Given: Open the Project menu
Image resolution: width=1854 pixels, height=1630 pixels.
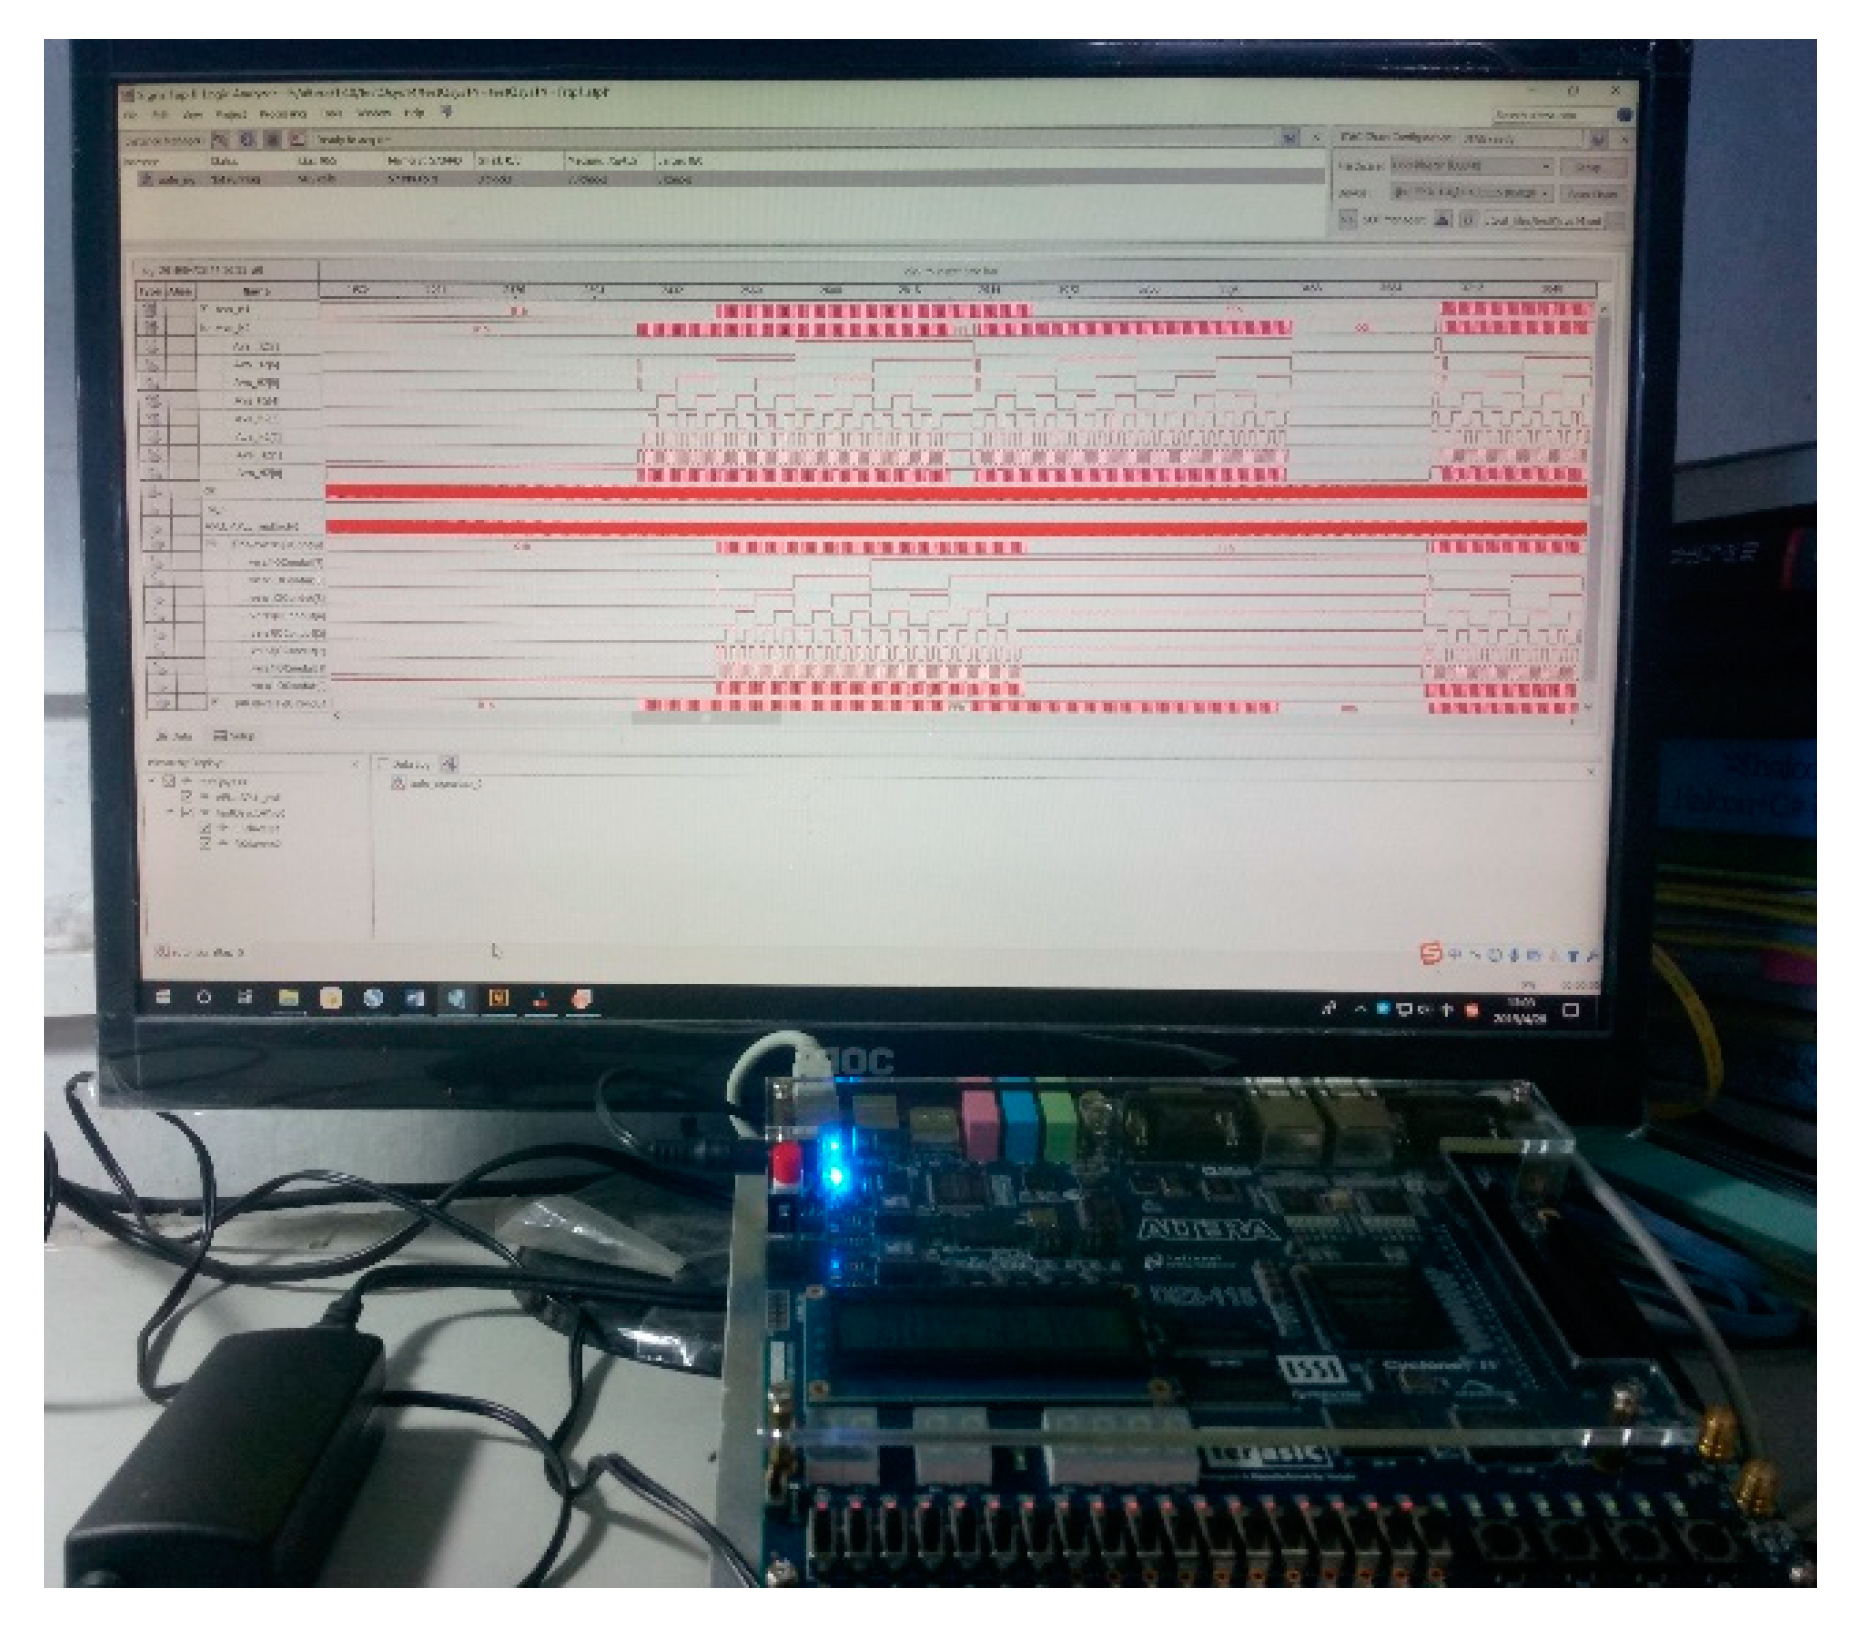Looking at the screenshot, I should pyautogui.click(x=231, y=114).
